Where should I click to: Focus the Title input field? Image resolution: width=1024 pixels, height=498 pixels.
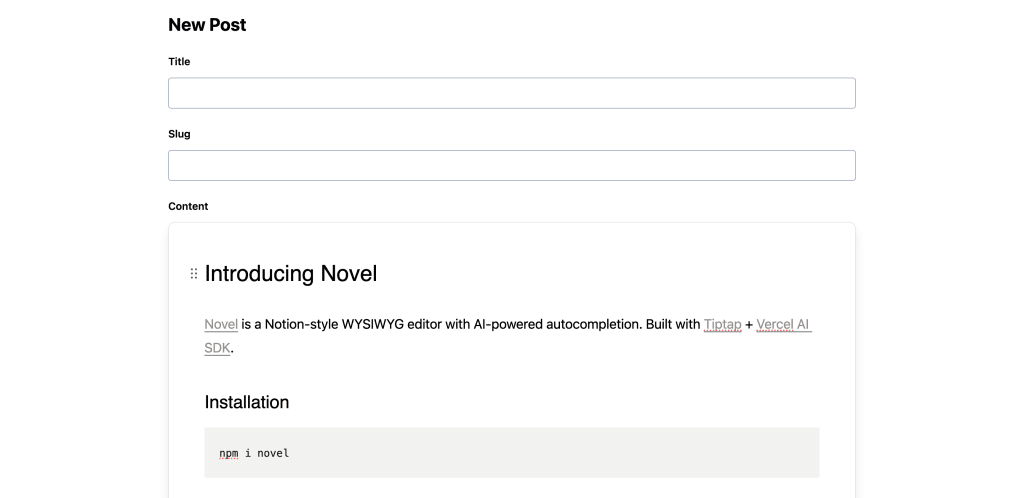pyautogui.click(x=511, y=93)
